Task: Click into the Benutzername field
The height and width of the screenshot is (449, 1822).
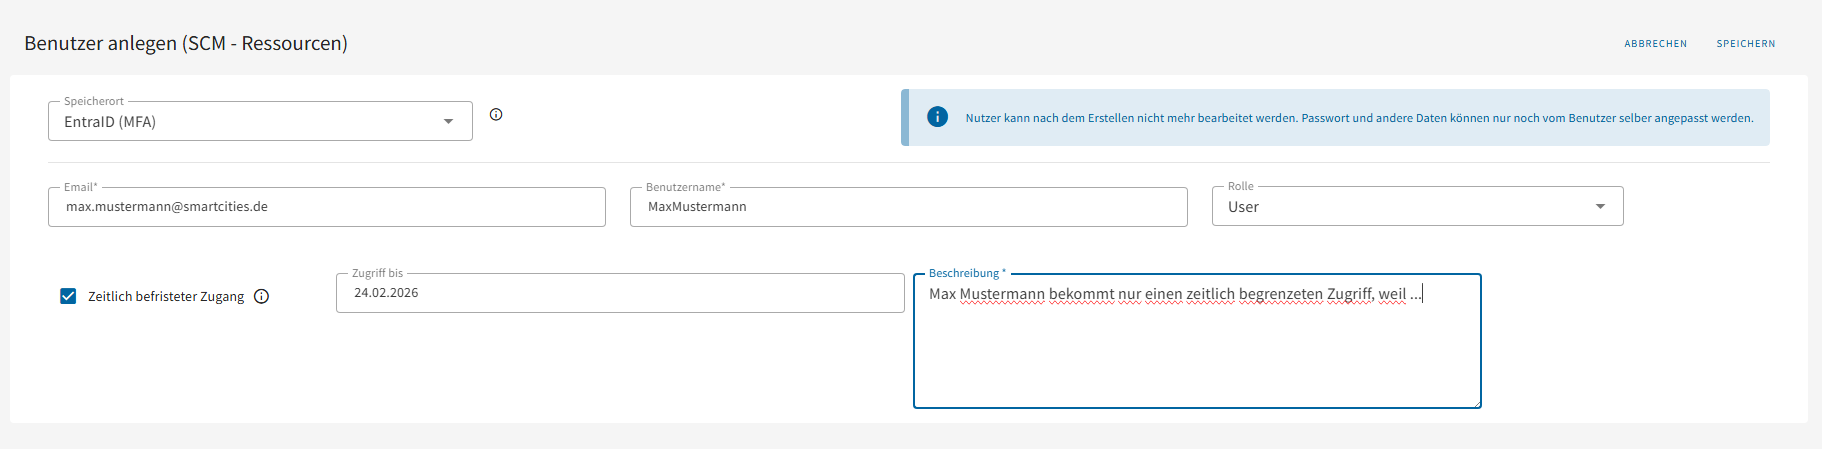Action: [908, 207]
